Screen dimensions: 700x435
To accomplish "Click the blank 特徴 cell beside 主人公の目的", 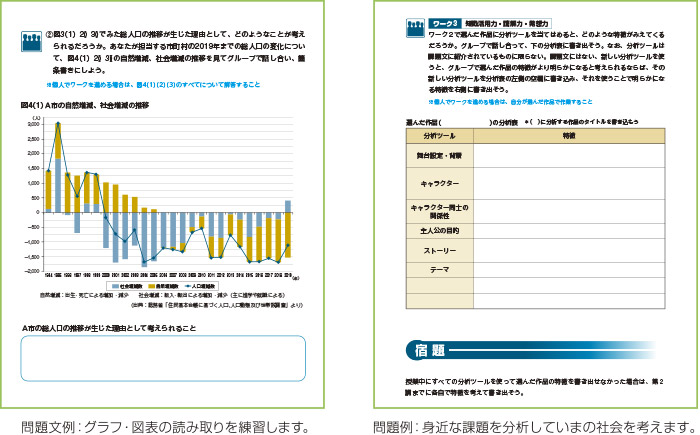I will pos(569,230).
